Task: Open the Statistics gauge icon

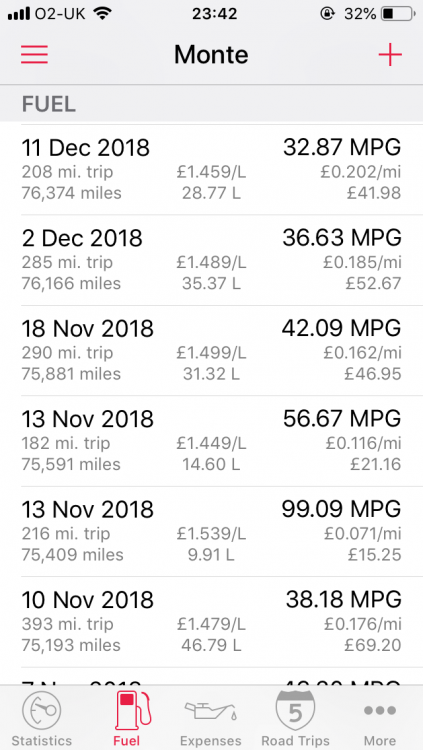Action: [x=42, y=711]
